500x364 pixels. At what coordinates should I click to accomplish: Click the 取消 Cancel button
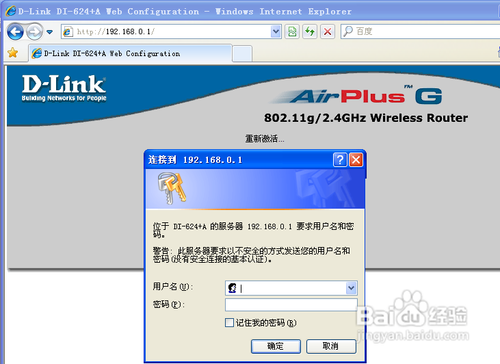[x=331, y=346]
